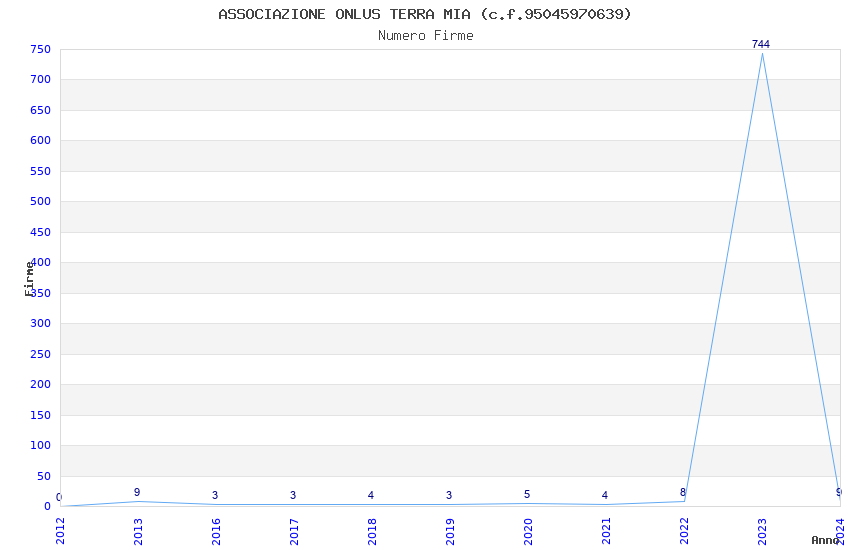This screenshot has height=550, width=850.
Task: Select x-axis year label 2022
Action: tap(685, 531)
